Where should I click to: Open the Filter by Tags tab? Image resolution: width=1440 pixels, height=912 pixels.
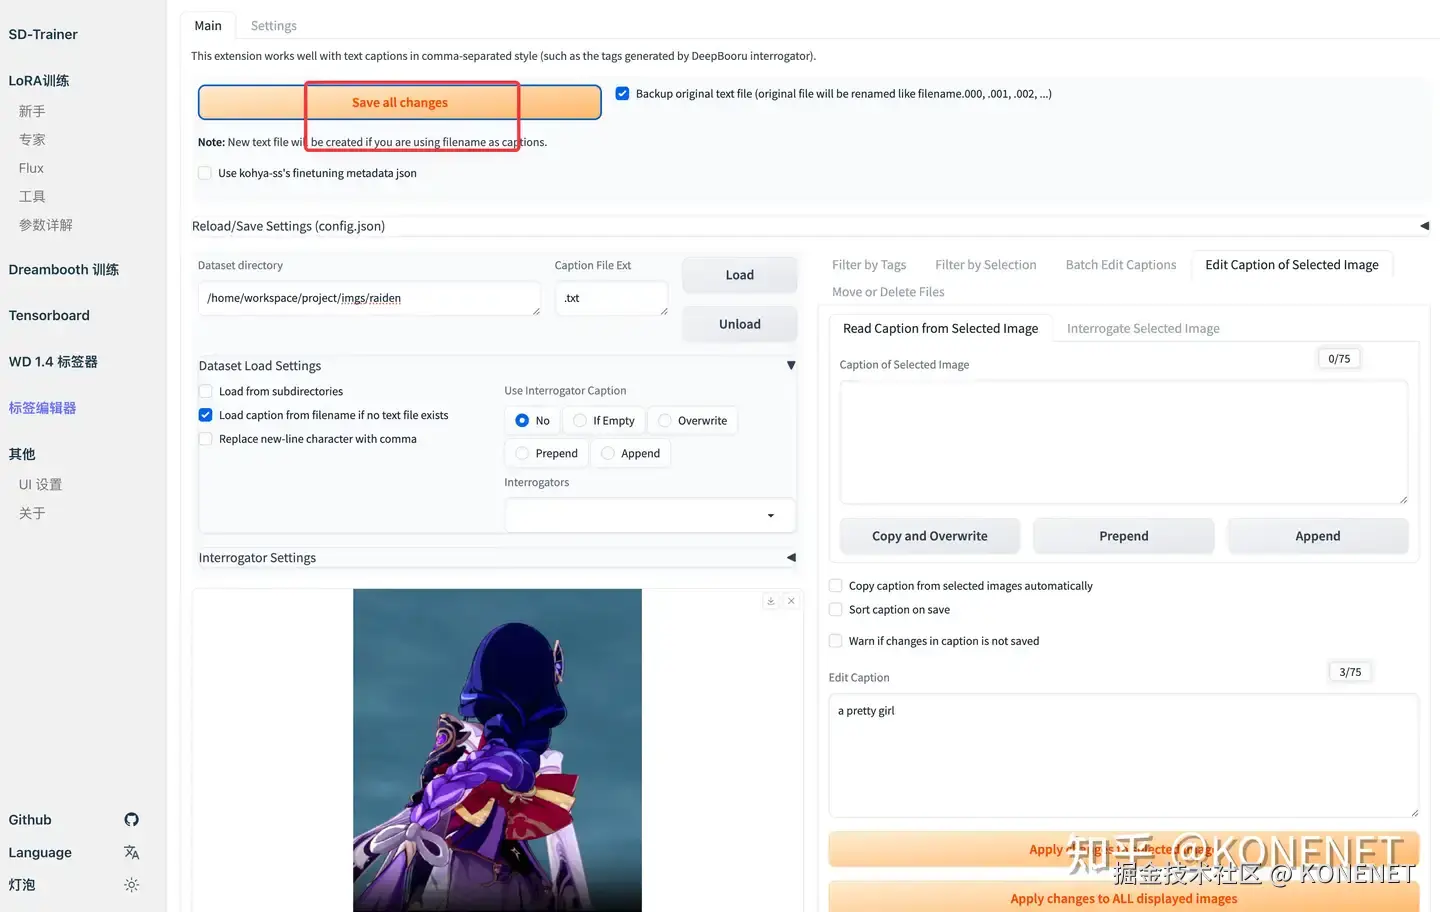[869, 265]
